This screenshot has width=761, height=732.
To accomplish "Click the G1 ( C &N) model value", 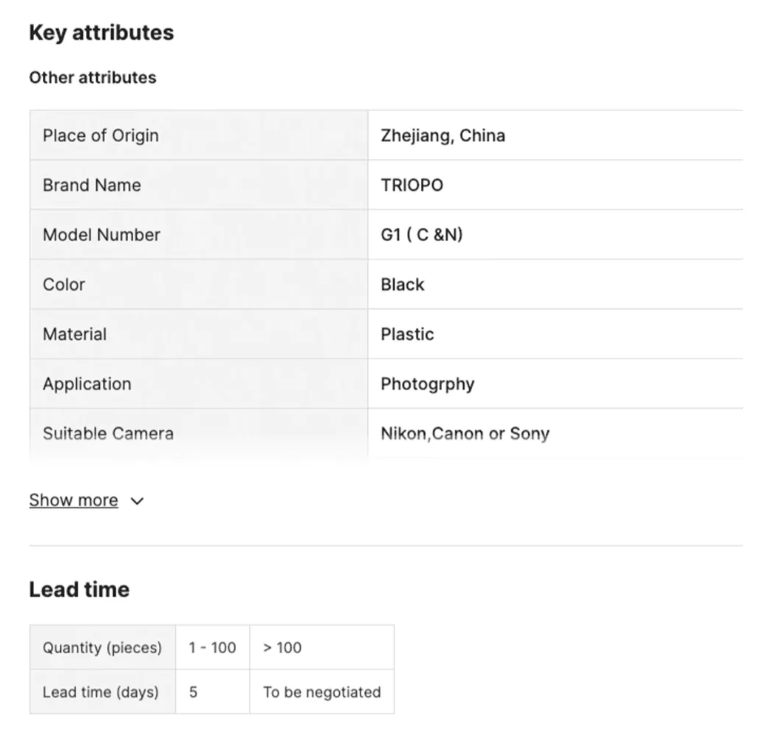I will point(421,235).
